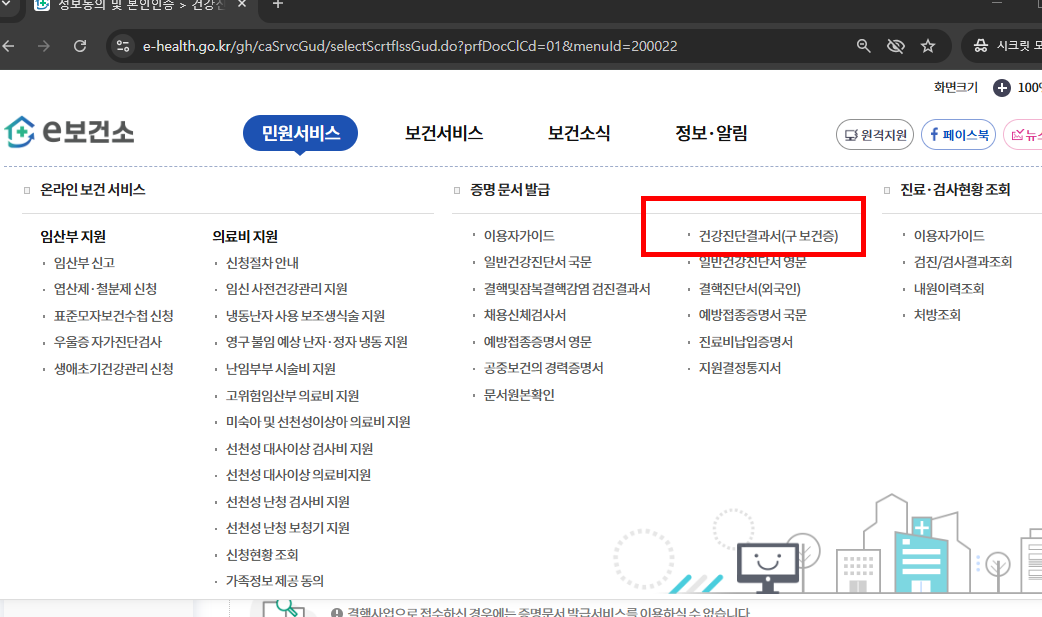This screenshot has width=1042, height=617.
Task: Open a new browser tab with the plus button
Action: coord(275,7)
